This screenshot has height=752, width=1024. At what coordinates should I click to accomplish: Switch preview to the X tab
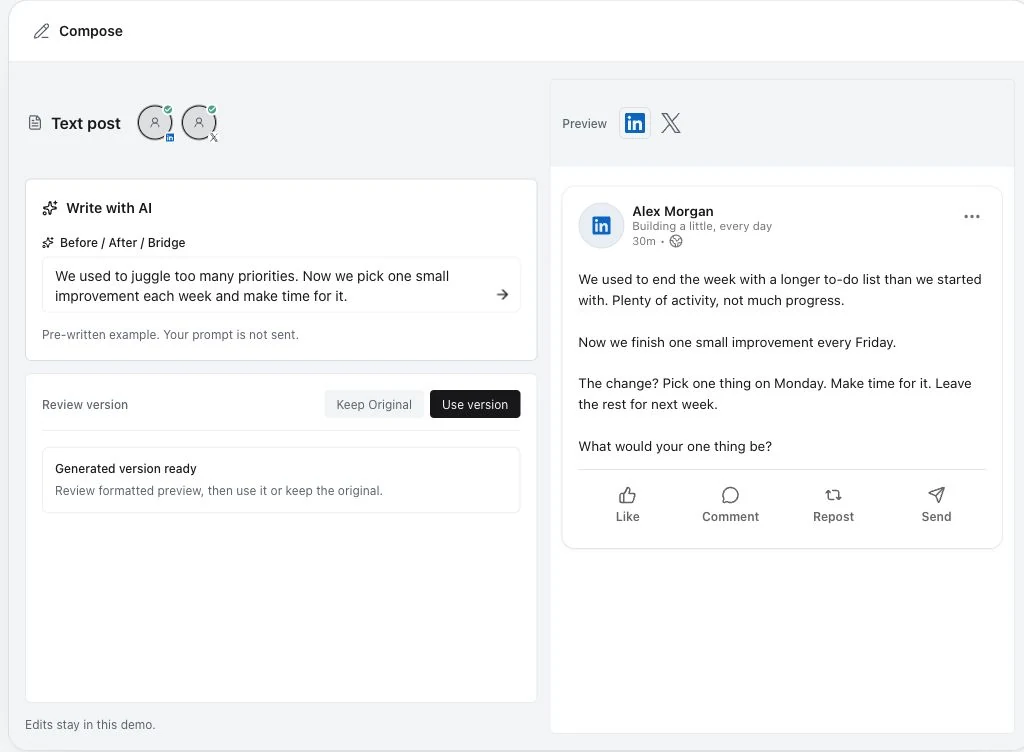tap(671, 123)
